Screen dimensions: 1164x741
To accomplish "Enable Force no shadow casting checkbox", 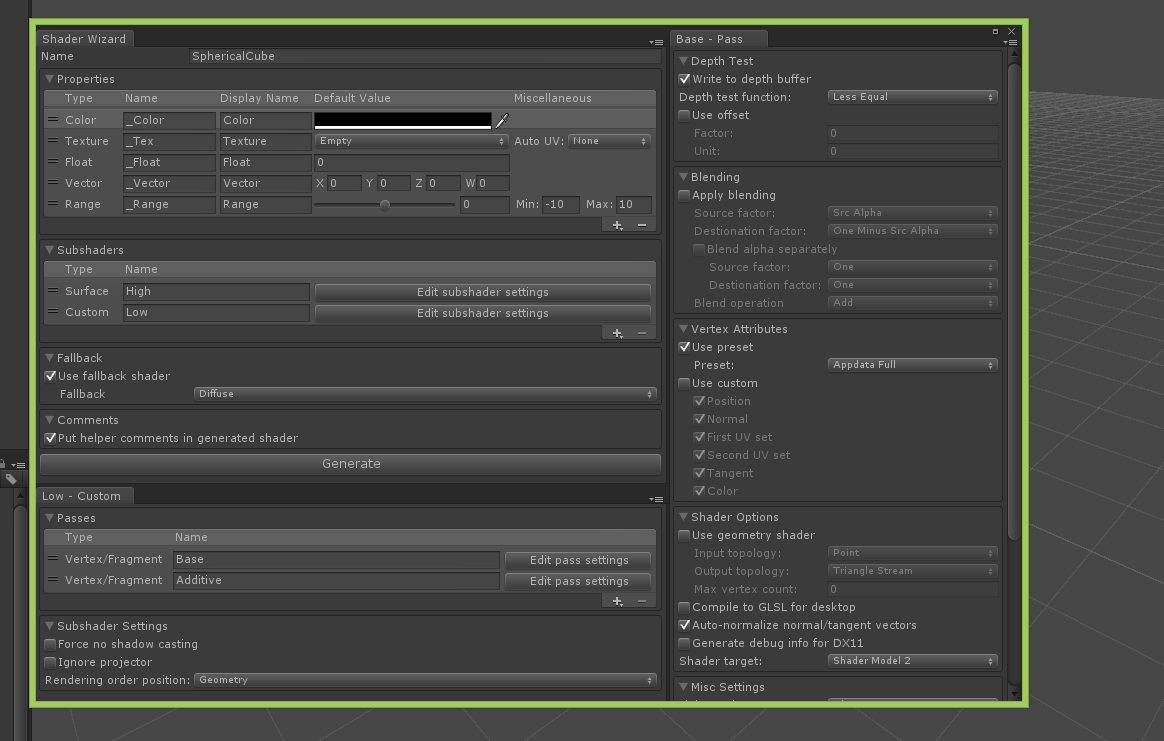I will pyautogui.click(x=50, y=644).
